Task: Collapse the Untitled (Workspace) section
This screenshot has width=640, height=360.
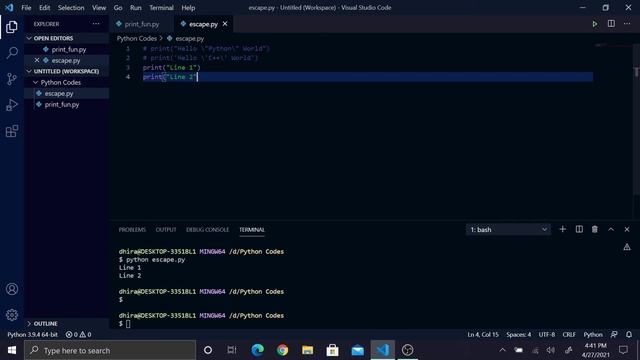Action: (67, 71)
